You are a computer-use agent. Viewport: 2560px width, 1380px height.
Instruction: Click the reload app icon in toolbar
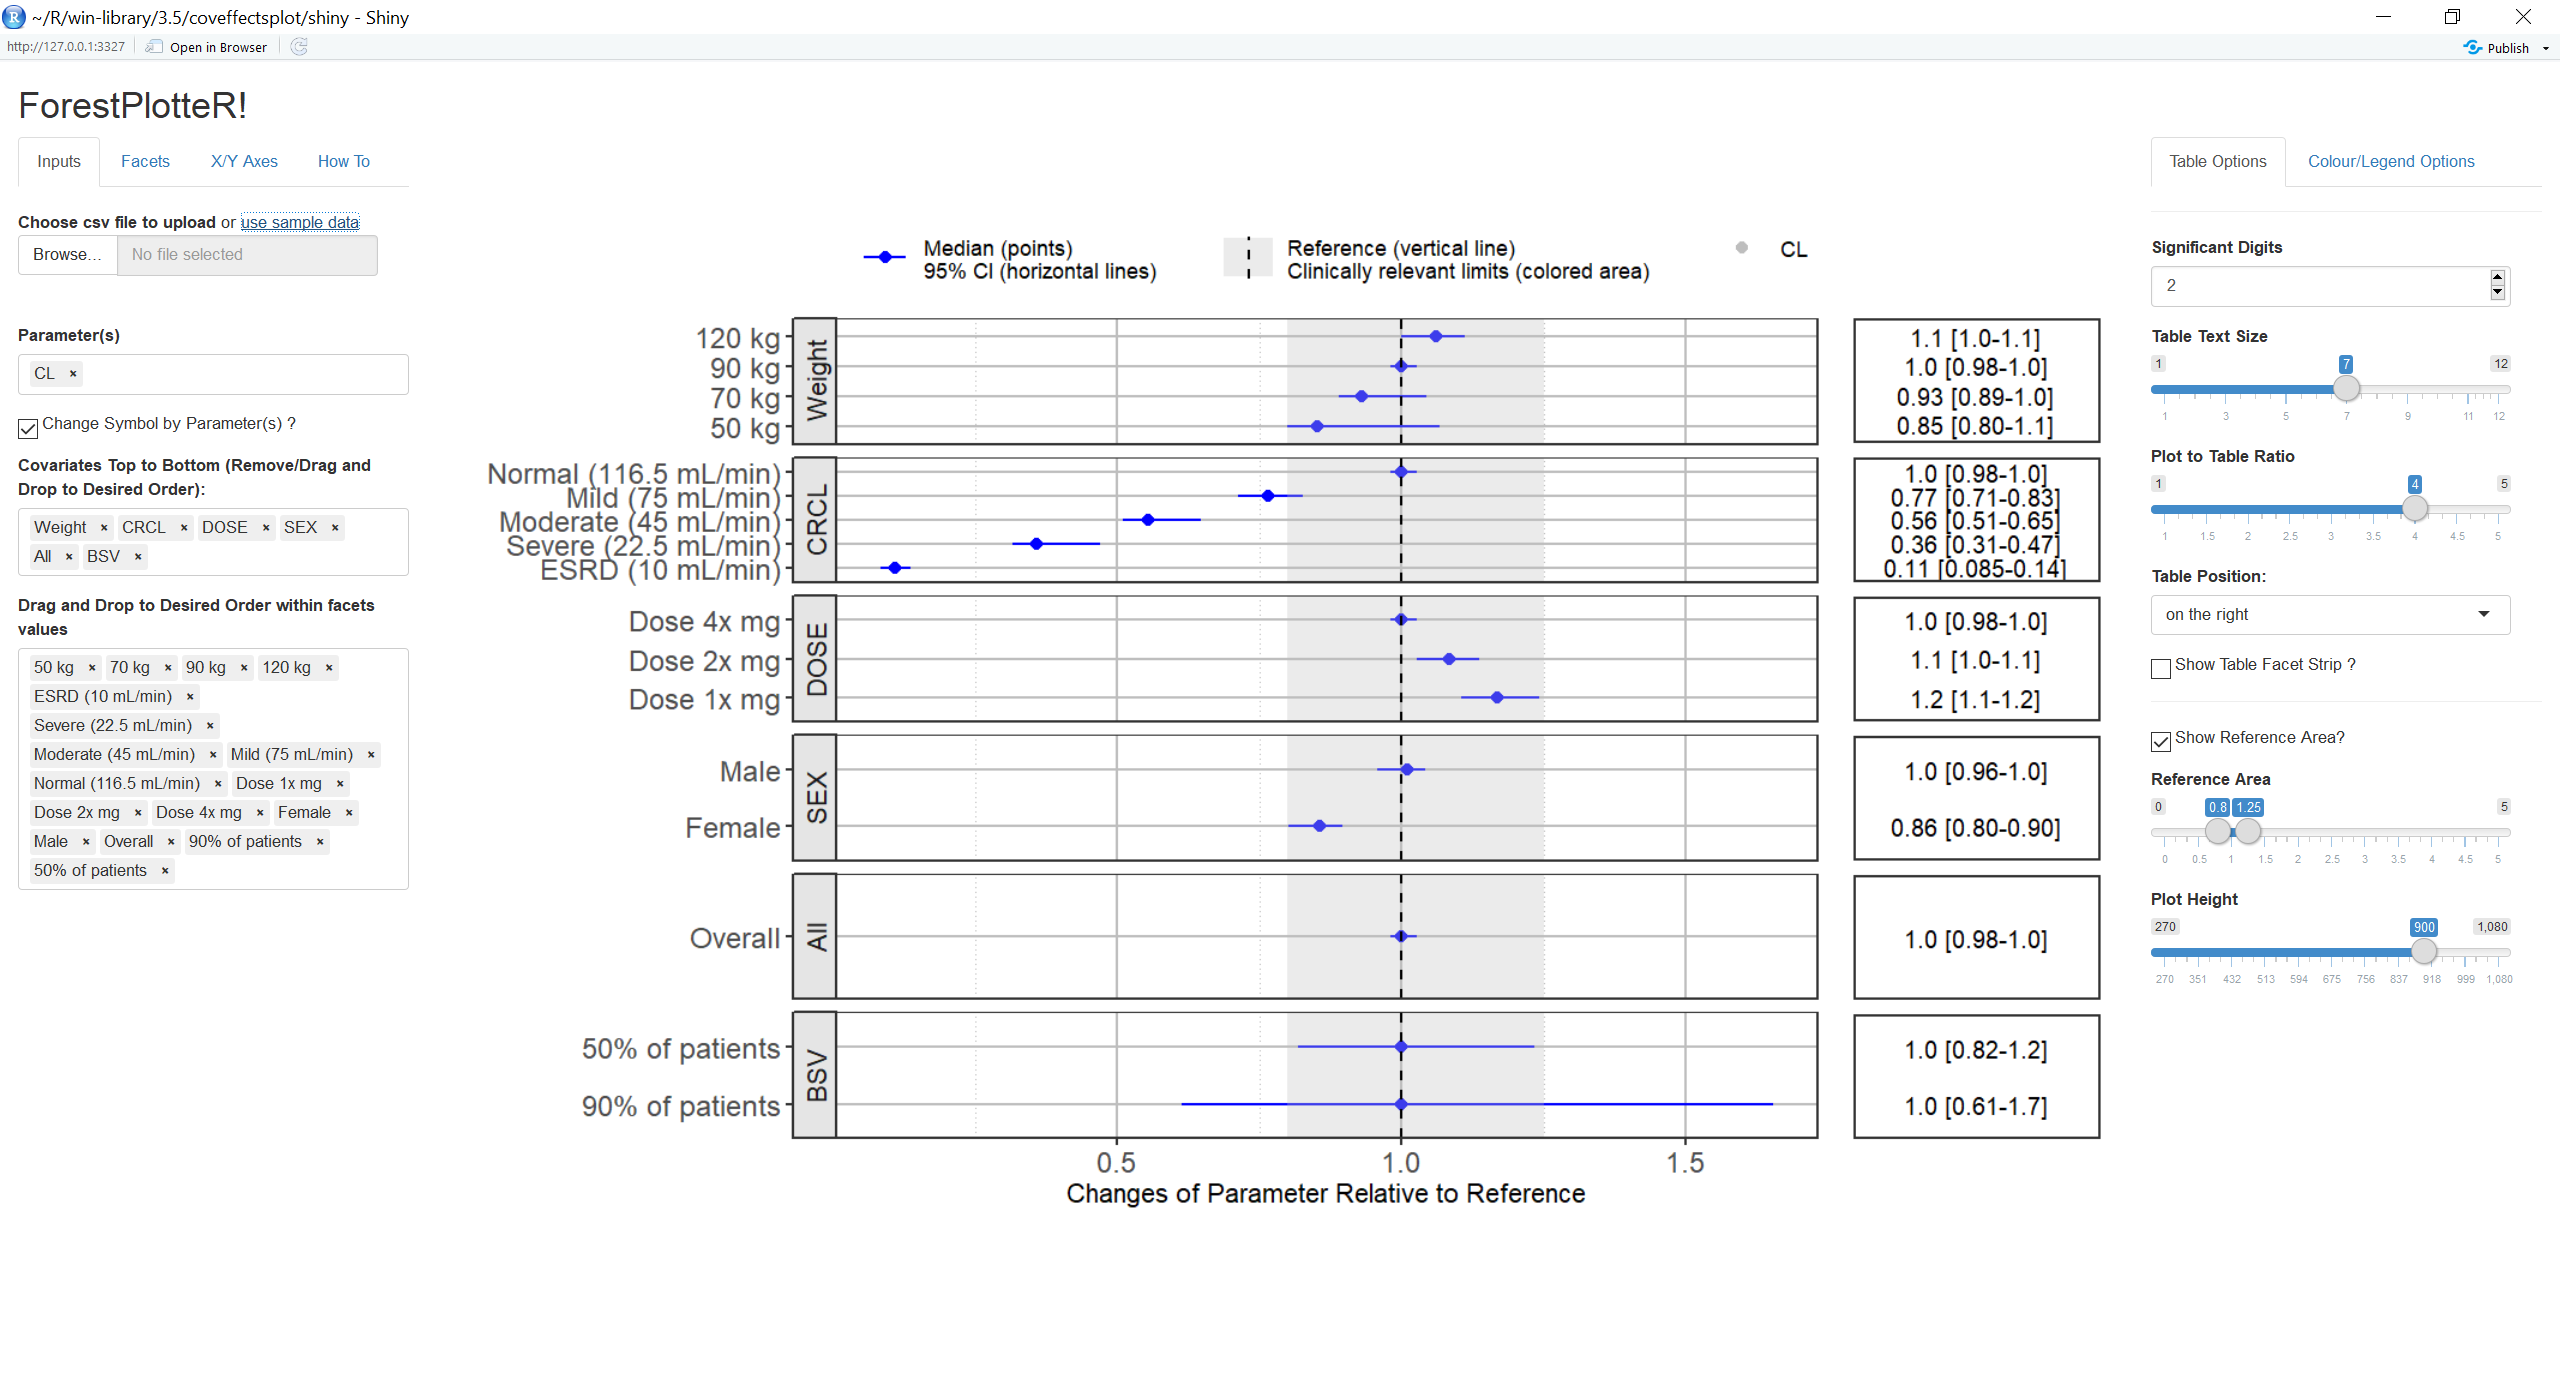[299, 47]
